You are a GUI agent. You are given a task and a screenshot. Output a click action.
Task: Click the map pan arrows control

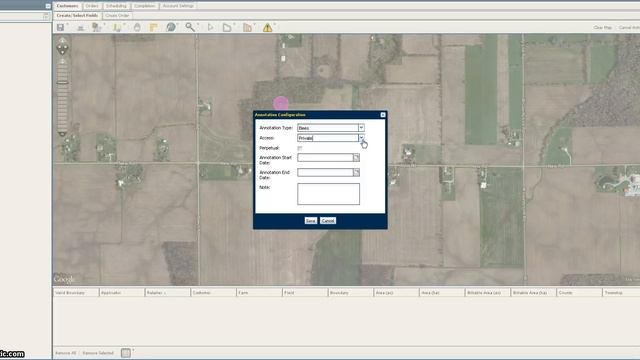click(x=62, y=47)
